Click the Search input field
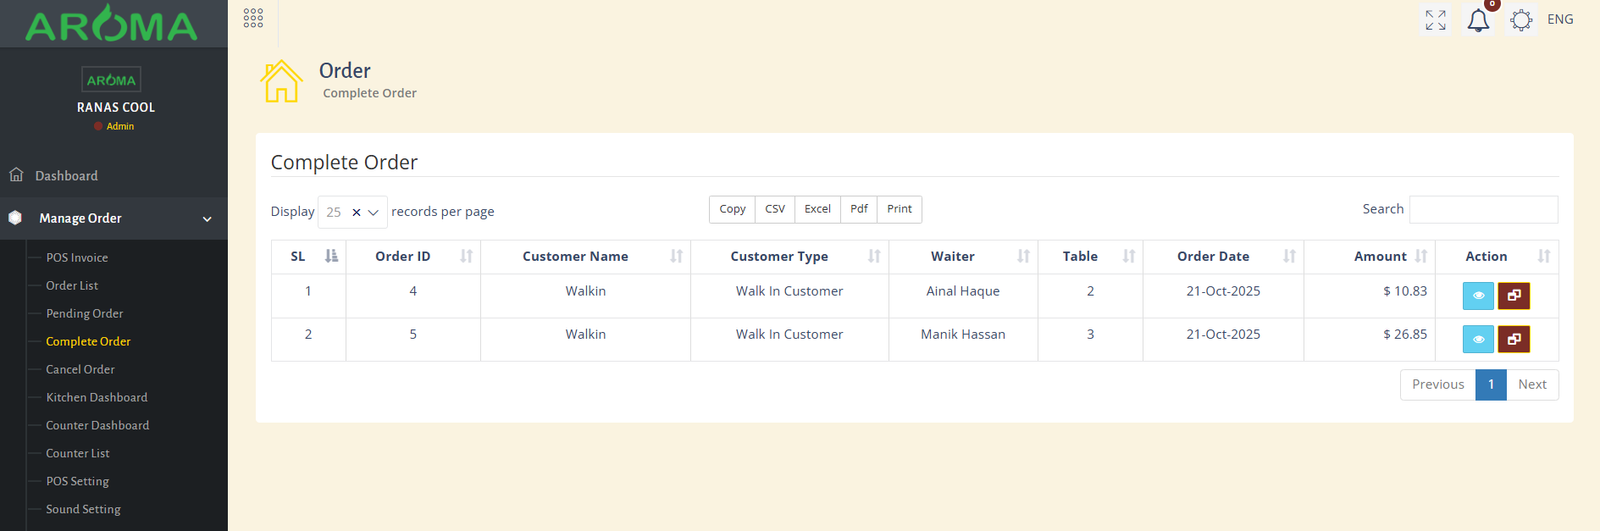The height and width of the screenshot is (531, 1600). 1483,209
